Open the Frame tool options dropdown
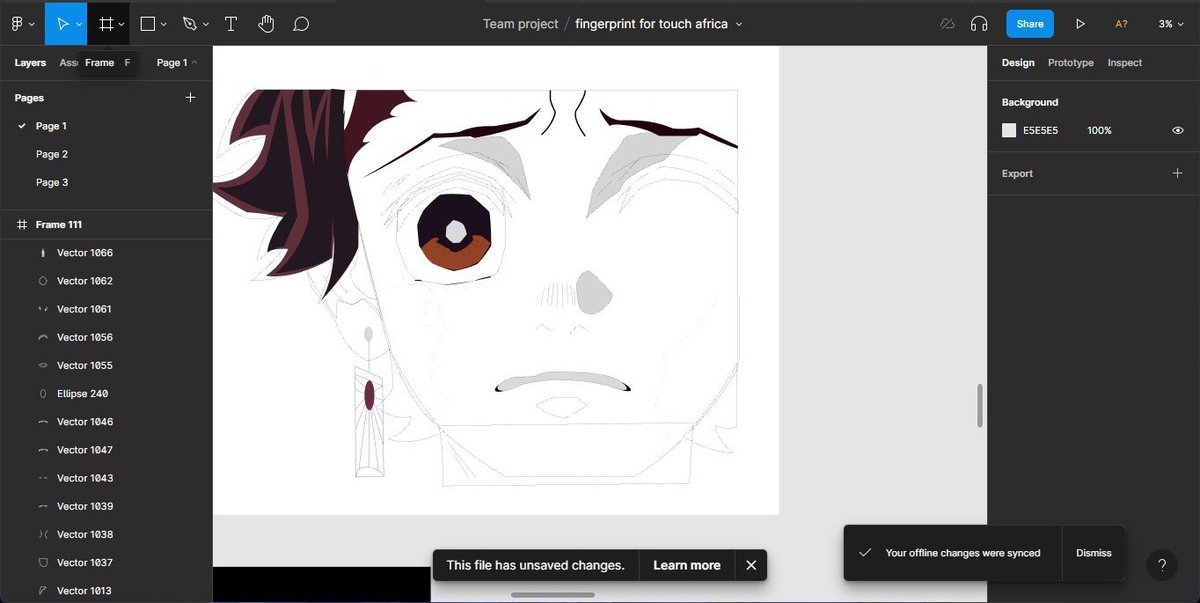The image size is (1200, 603). pos(122,24)
